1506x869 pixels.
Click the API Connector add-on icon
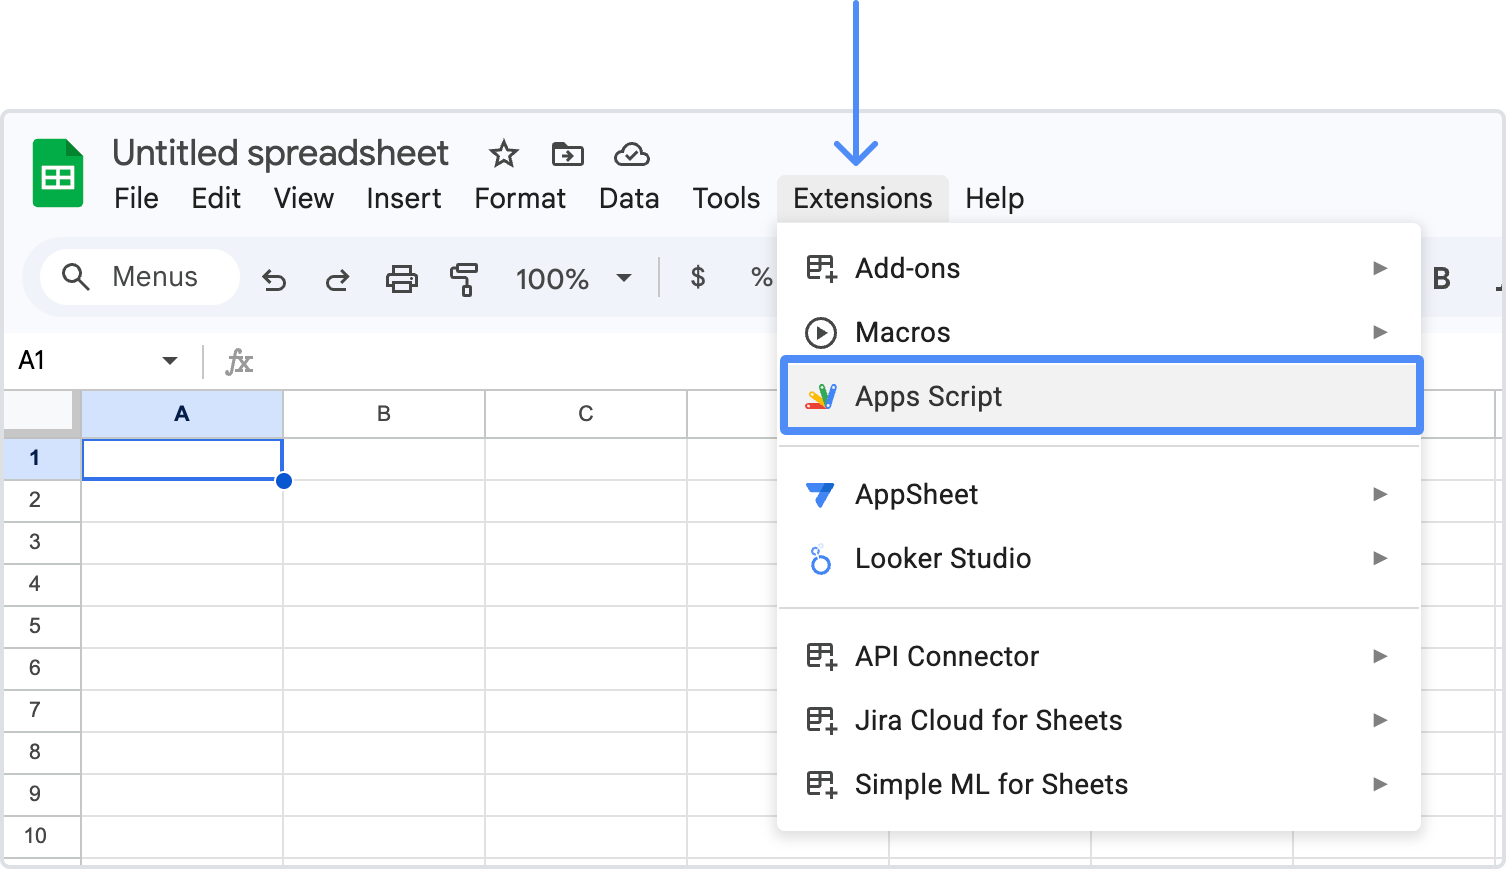[822, 656]
